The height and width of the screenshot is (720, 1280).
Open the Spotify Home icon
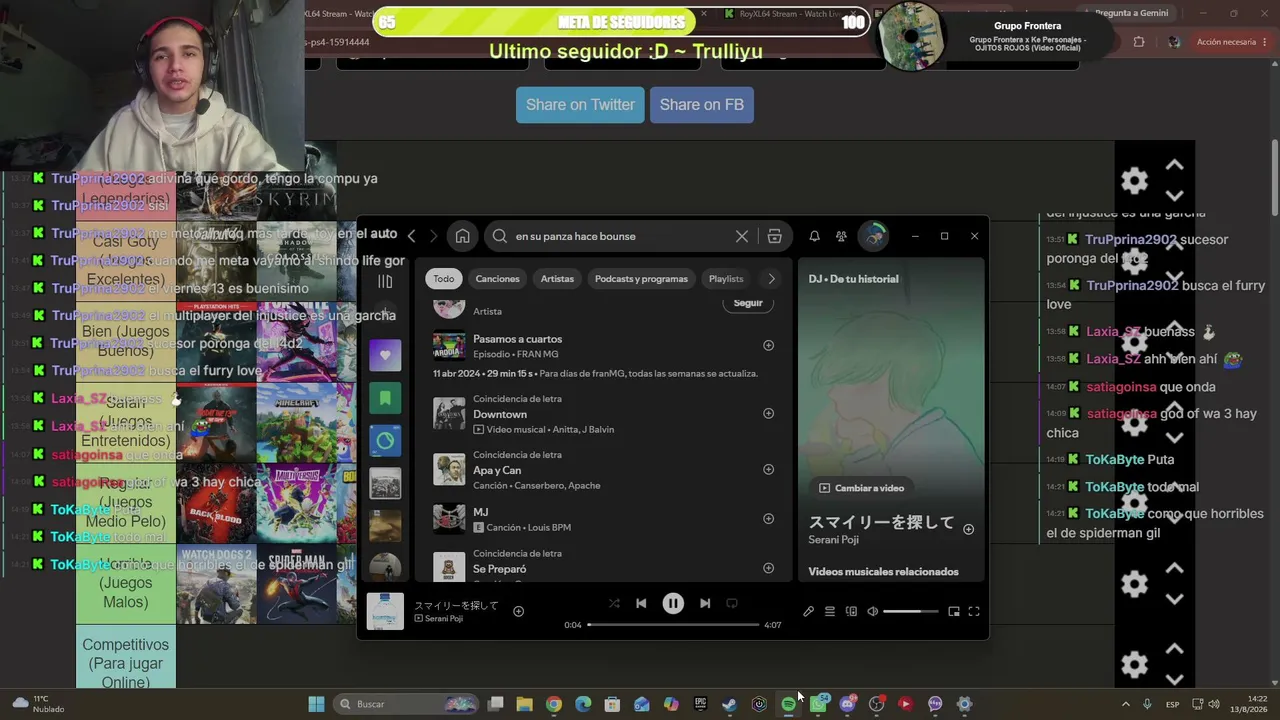point(462,236)
